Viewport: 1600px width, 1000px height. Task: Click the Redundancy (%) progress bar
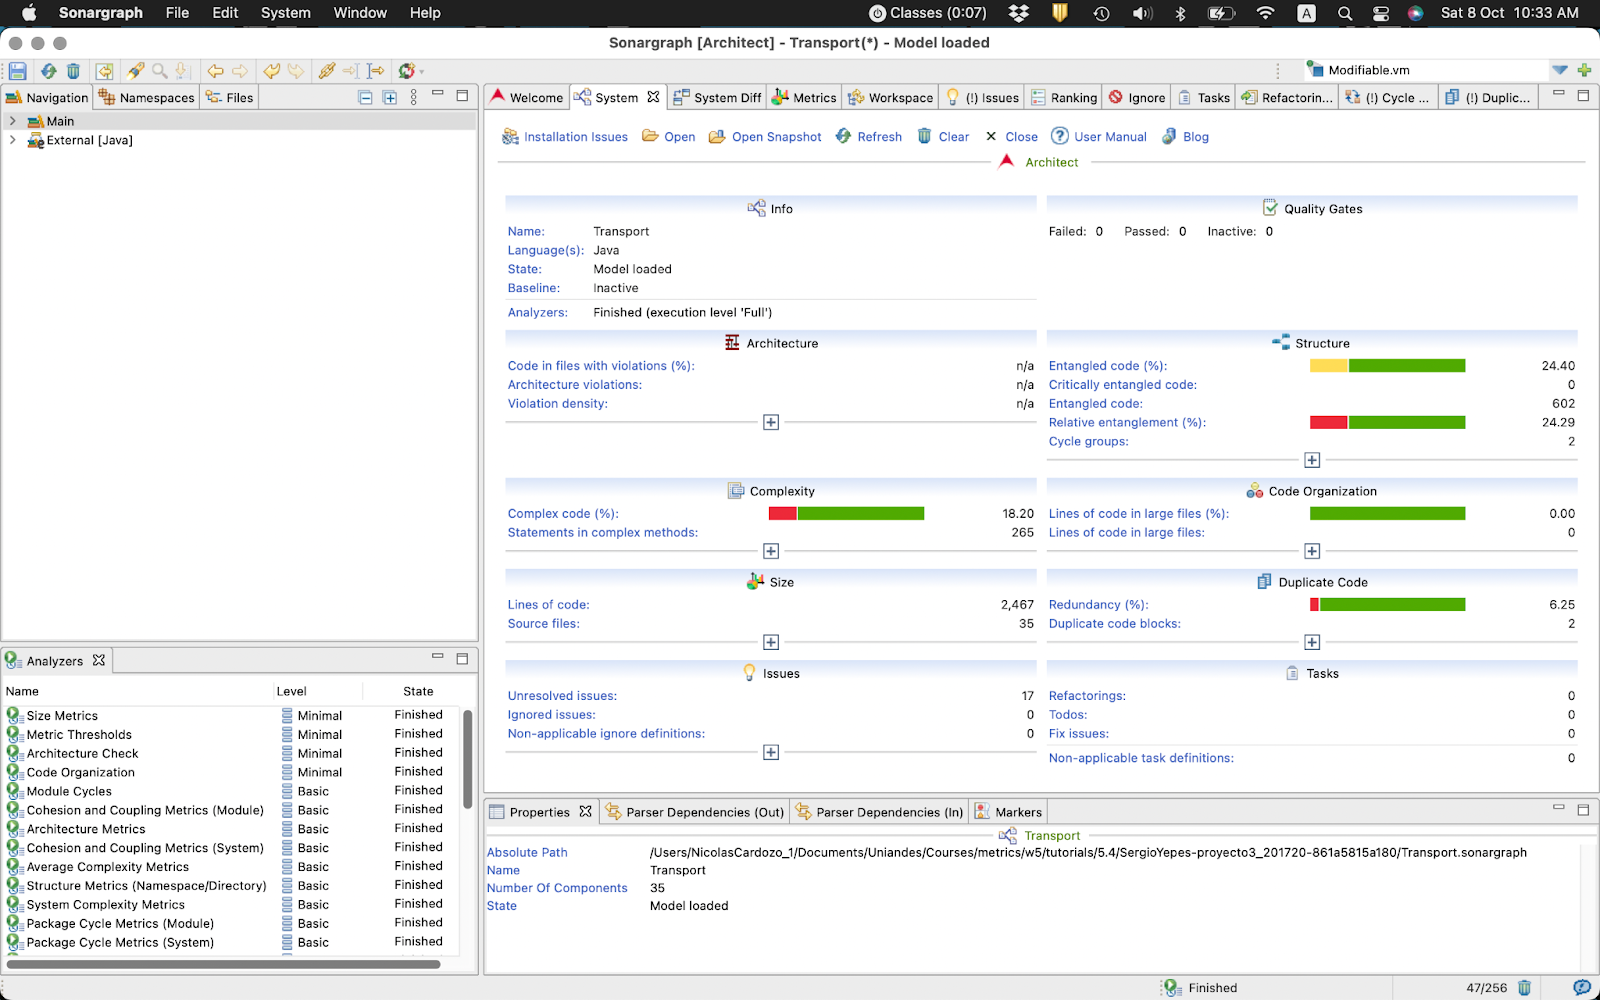tap(1388, 605)
